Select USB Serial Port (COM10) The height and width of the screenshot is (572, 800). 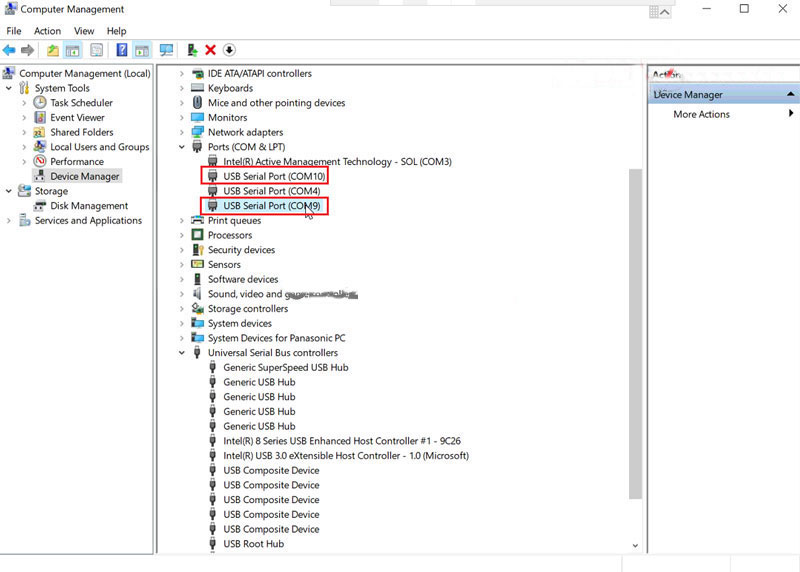coord(274,176)
